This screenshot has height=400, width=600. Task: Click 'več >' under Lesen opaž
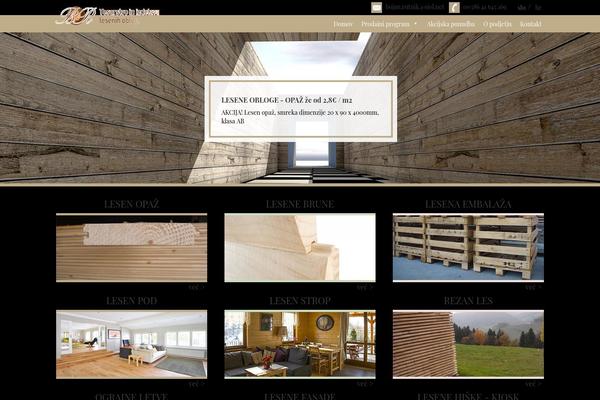(197, 287)
